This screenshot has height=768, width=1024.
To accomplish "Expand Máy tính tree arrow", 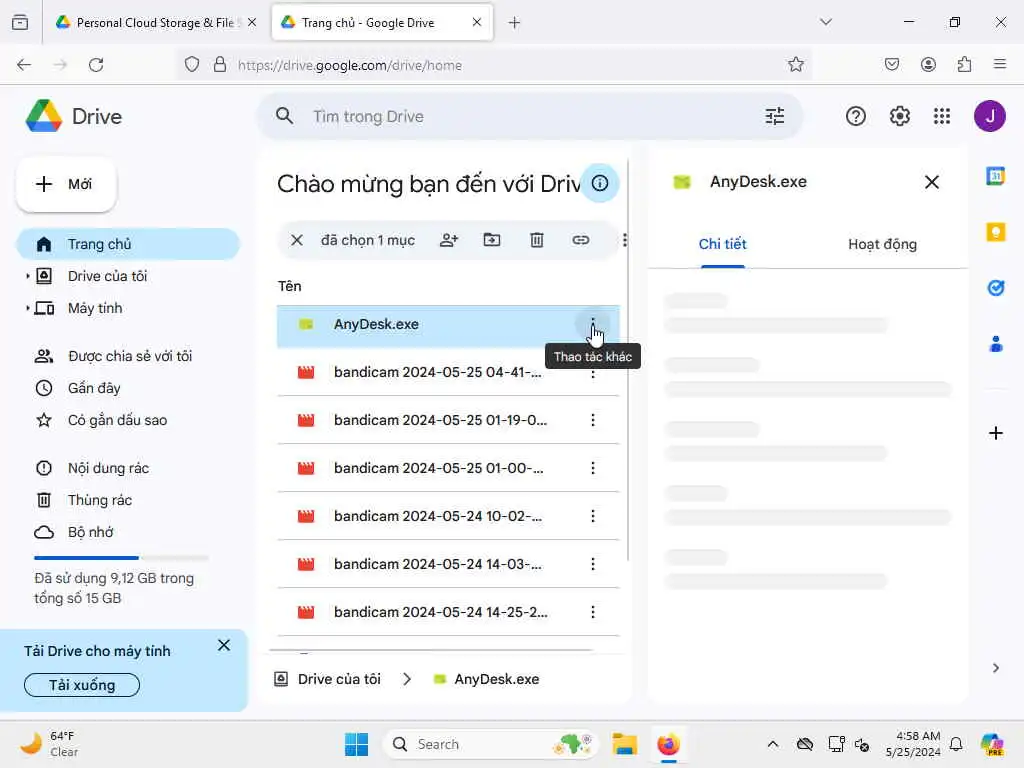I will point(27,308).
